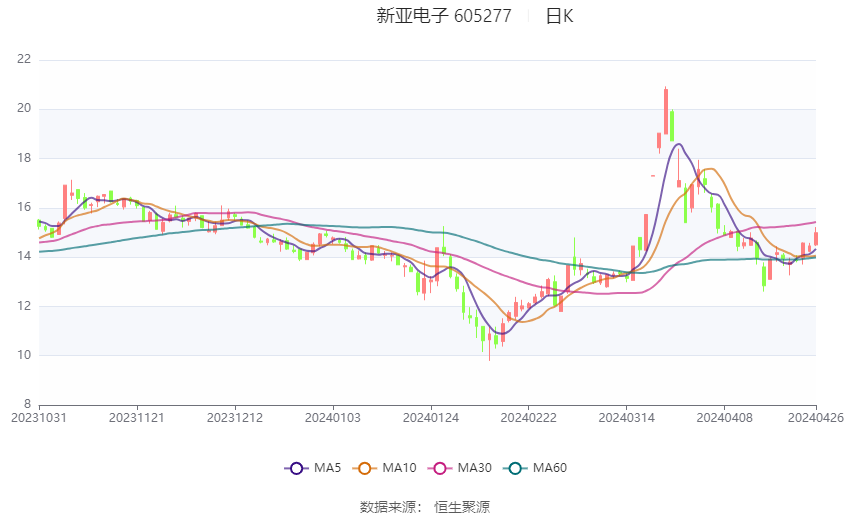Click the 日K label in the title

point(559,16)
